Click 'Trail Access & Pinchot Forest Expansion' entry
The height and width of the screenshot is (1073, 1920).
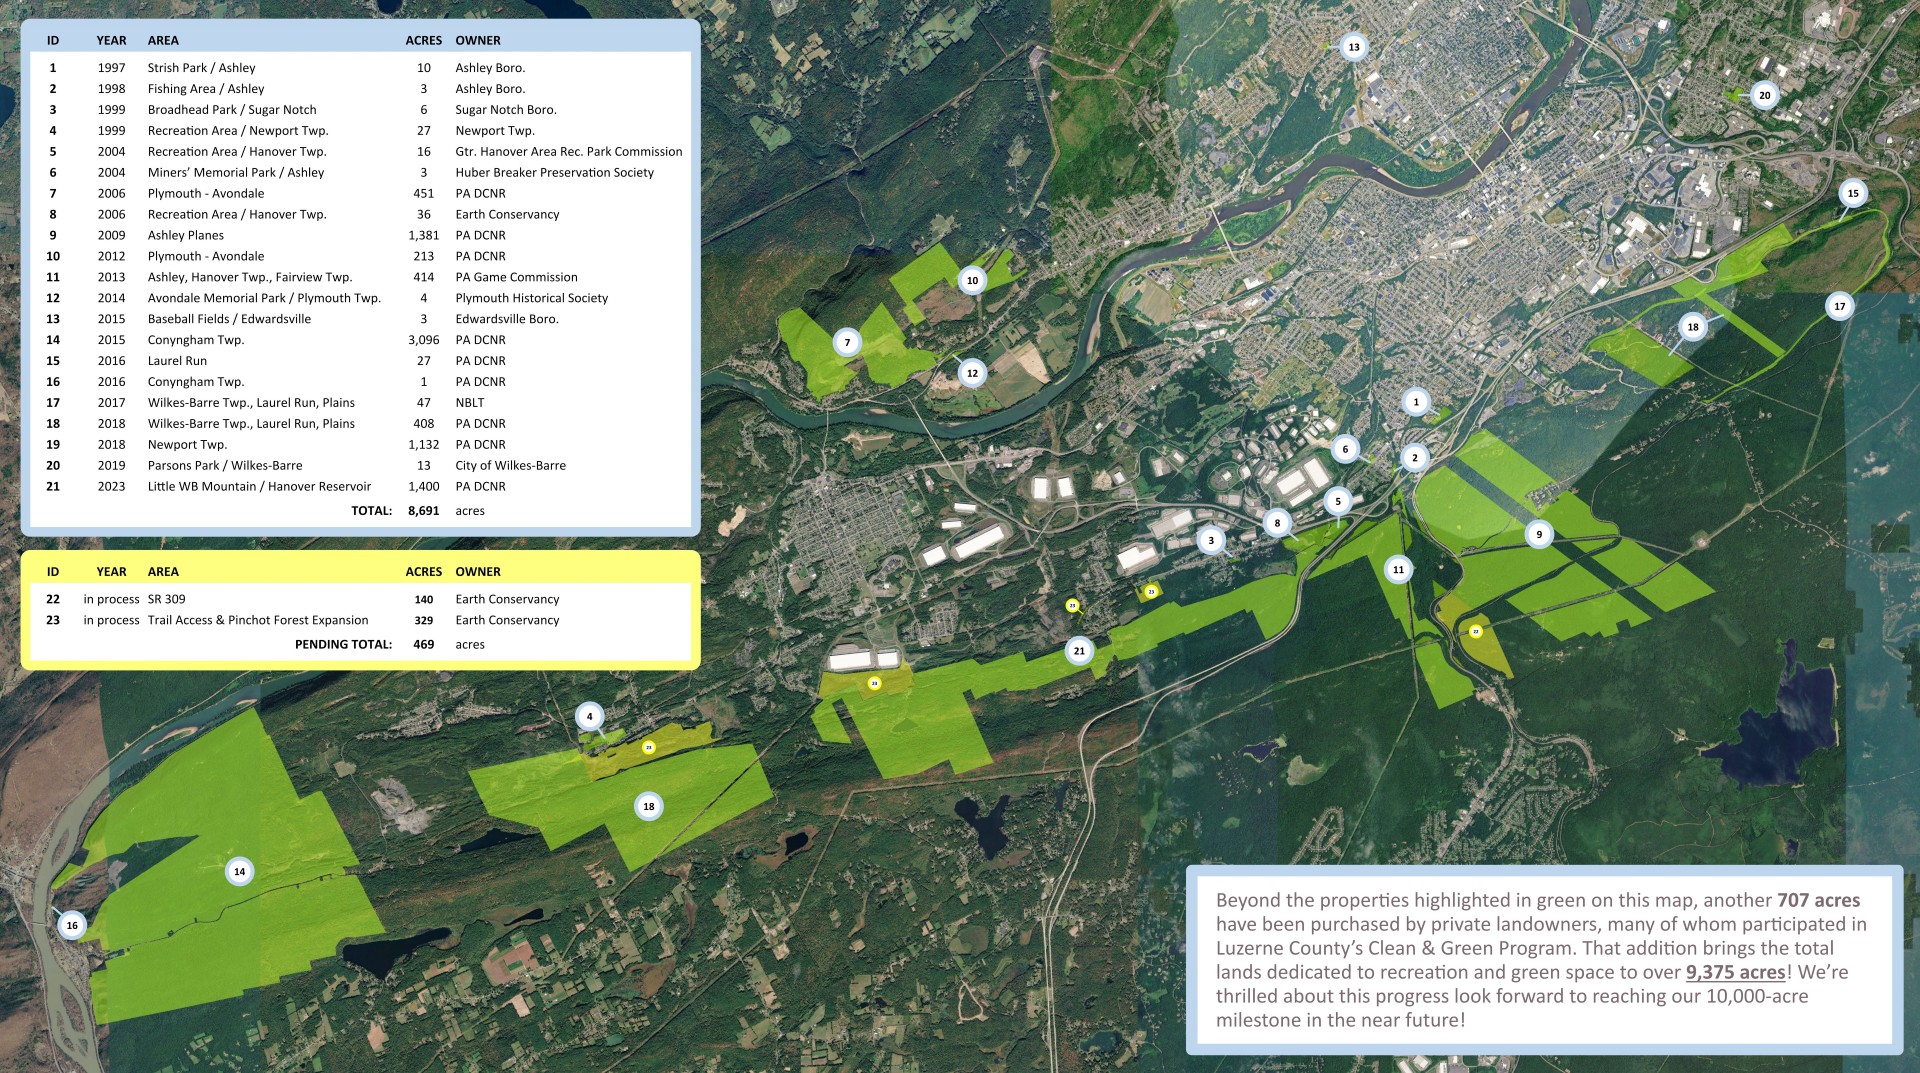pos(258,621)
